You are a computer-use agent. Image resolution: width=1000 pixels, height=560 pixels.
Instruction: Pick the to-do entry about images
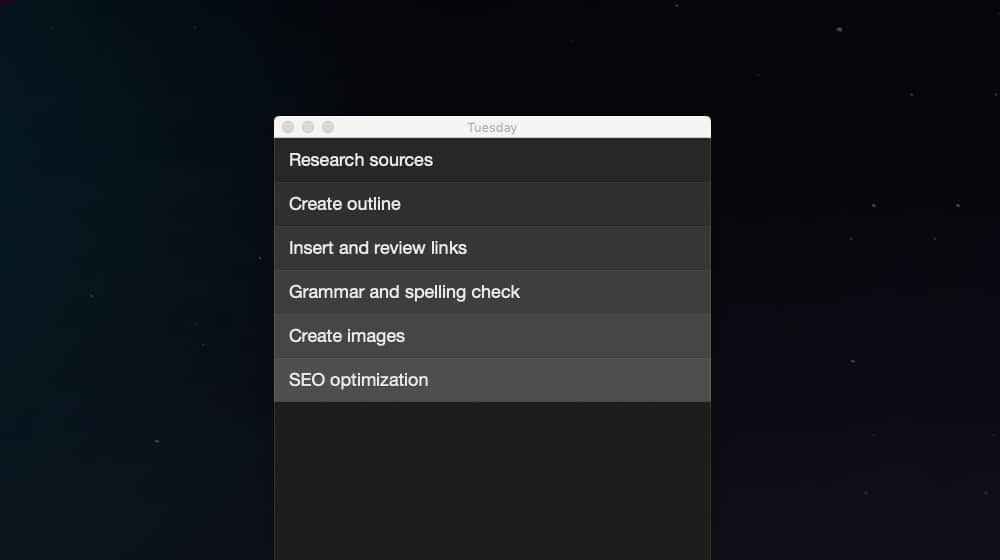pos(492,336)
